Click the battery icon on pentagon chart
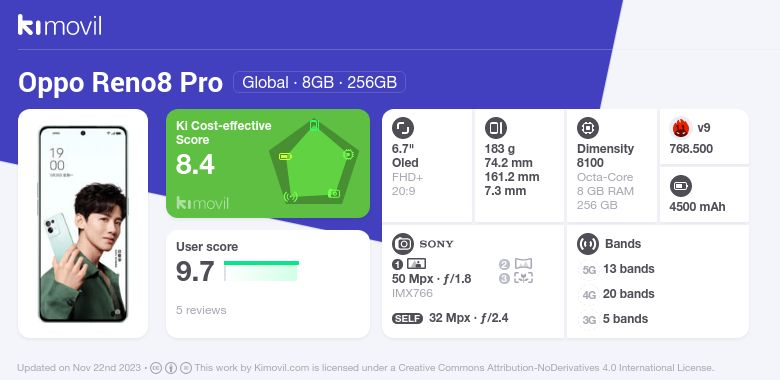The height and width of the screenshot is (380, 780). [x=285, y=157]
